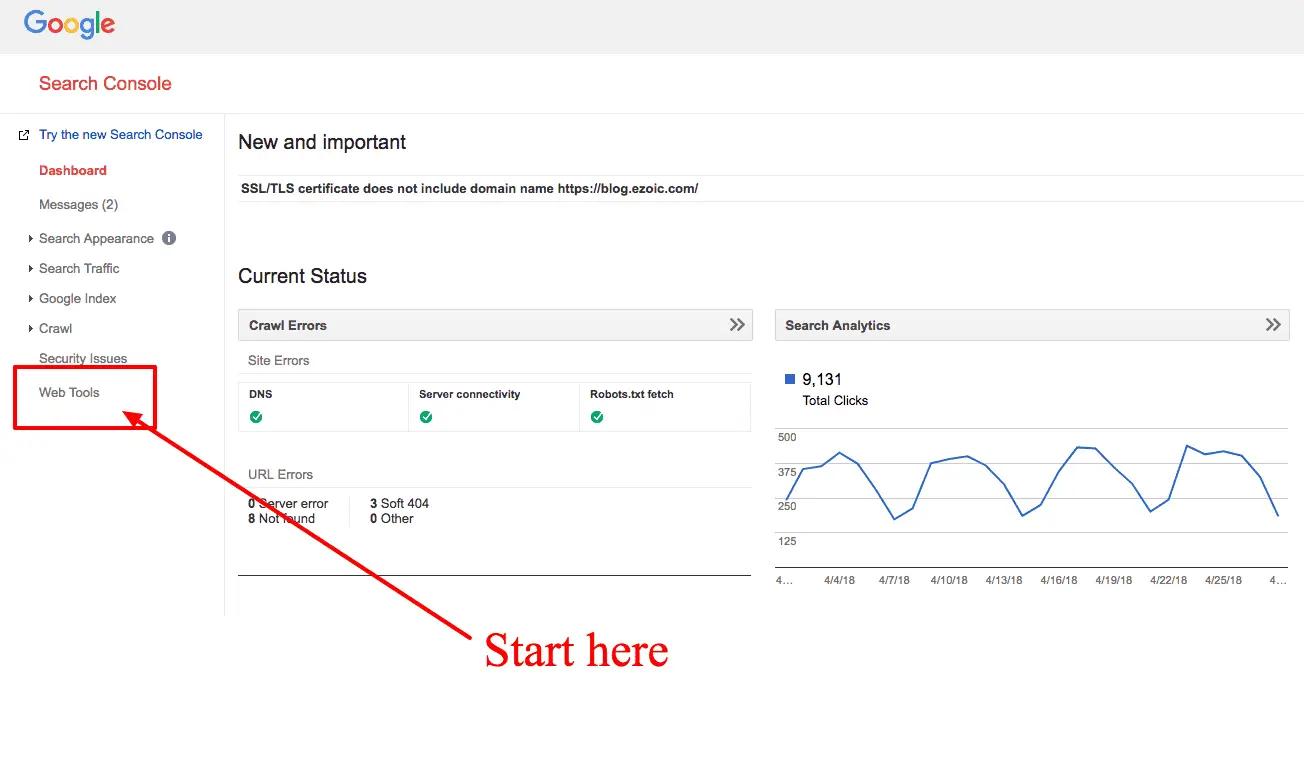Image resolution: width=1304 pixels, height=762 pixels.
Task: Open the external link icon beside Try the new Search Console
Action: pyautogui.click(x=24, y=135)
